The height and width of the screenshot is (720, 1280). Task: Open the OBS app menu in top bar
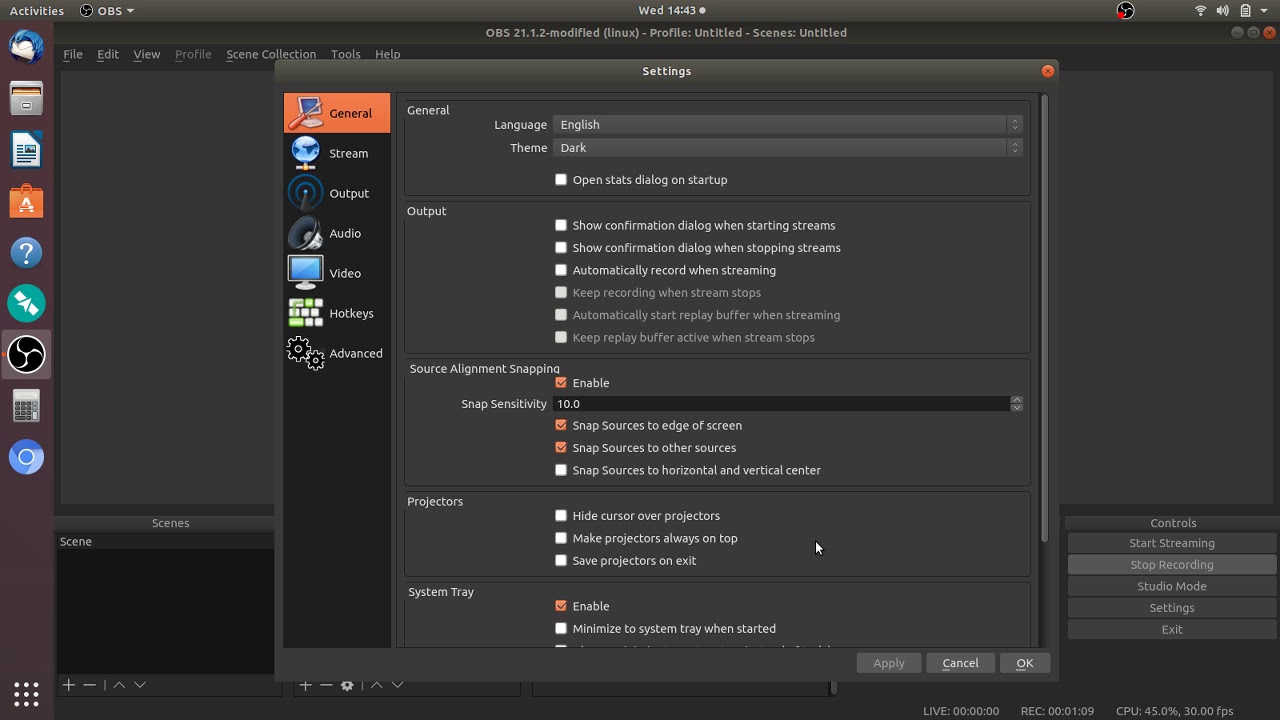point(106,10)
